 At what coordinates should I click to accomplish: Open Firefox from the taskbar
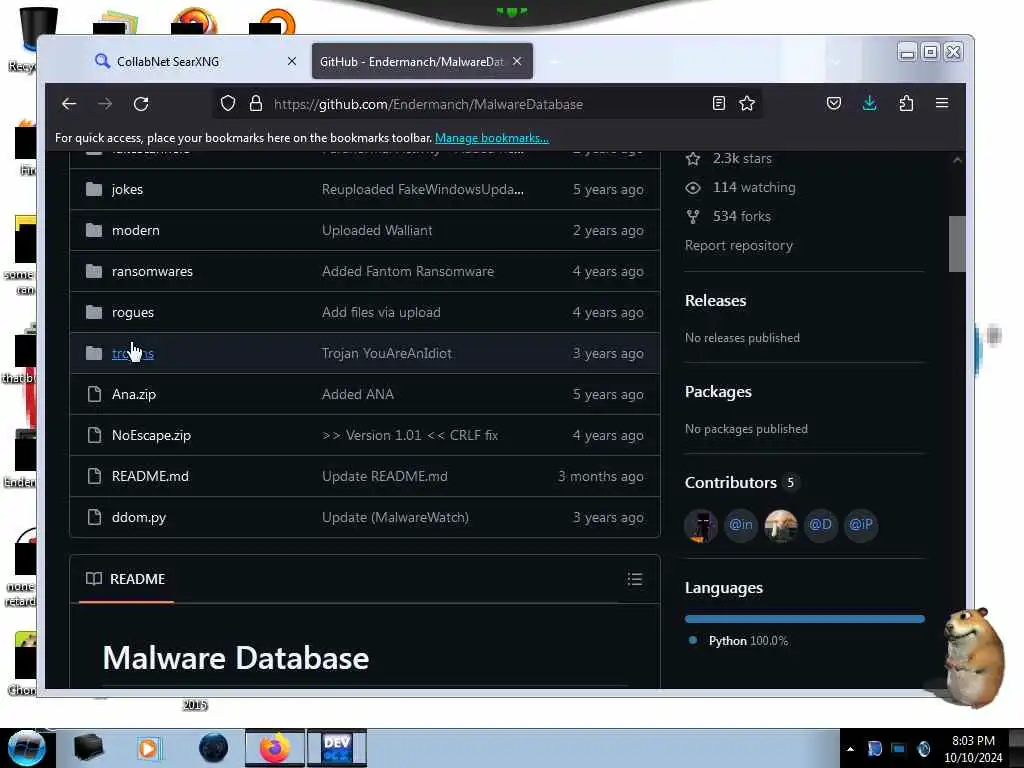pyautogui.click(x=274, y=748)
